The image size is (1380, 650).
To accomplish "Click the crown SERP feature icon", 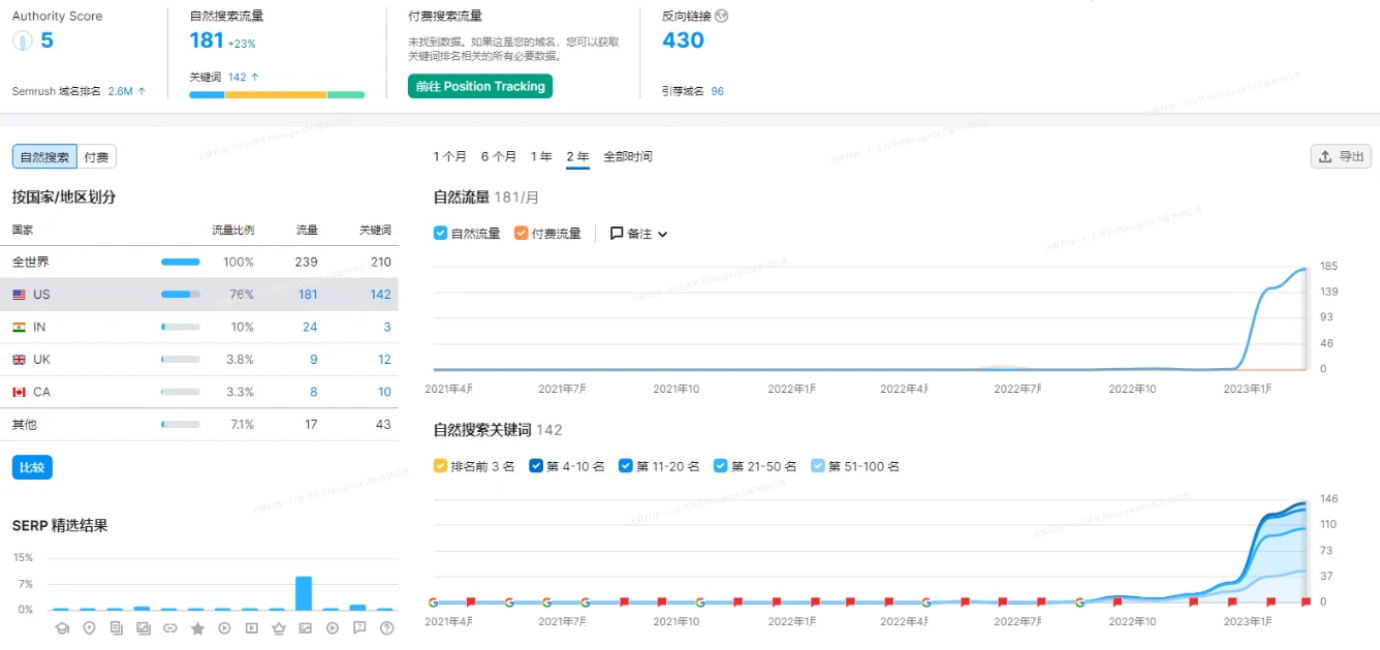I will pos(279,628).
